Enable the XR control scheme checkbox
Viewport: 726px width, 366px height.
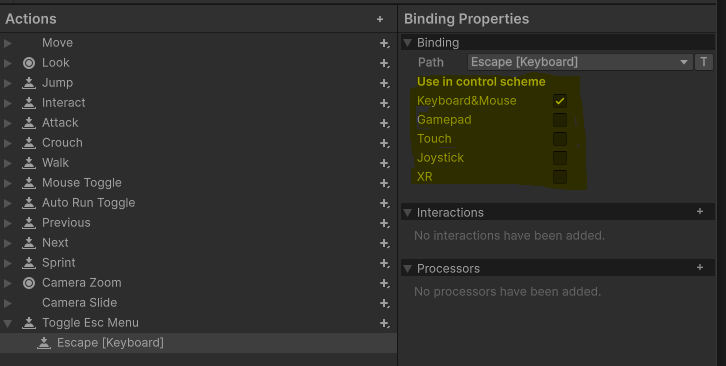click(x=560, y=177)
